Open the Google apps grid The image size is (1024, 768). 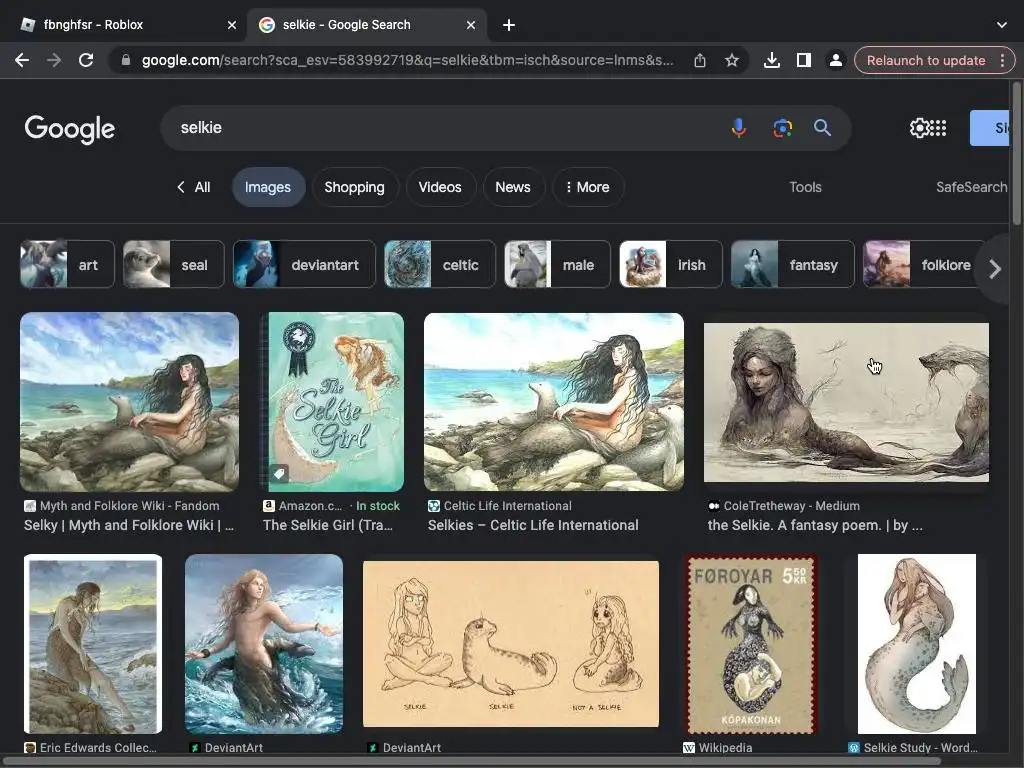[x=938, y=128]
